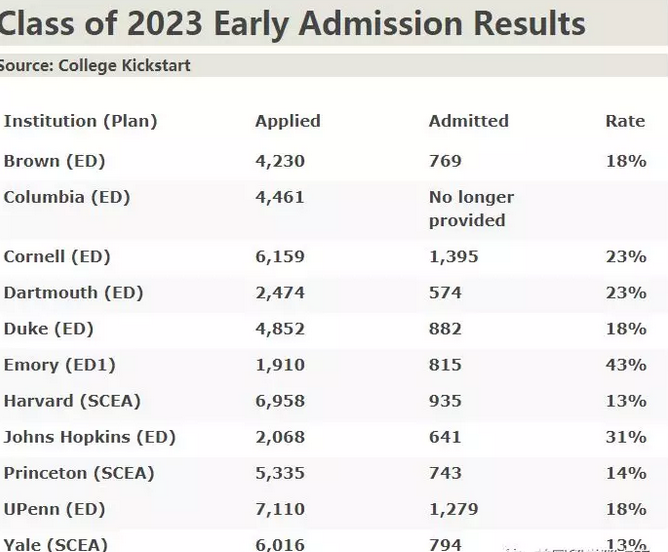Click the Dartmouth (ED) institution name
This screenshot has height=552, width=668.
coord(74,293)
